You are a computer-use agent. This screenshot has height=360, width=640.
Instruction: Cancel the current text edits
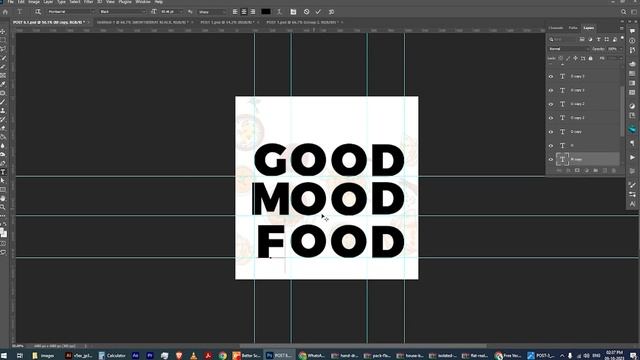[x=307, y=12]
